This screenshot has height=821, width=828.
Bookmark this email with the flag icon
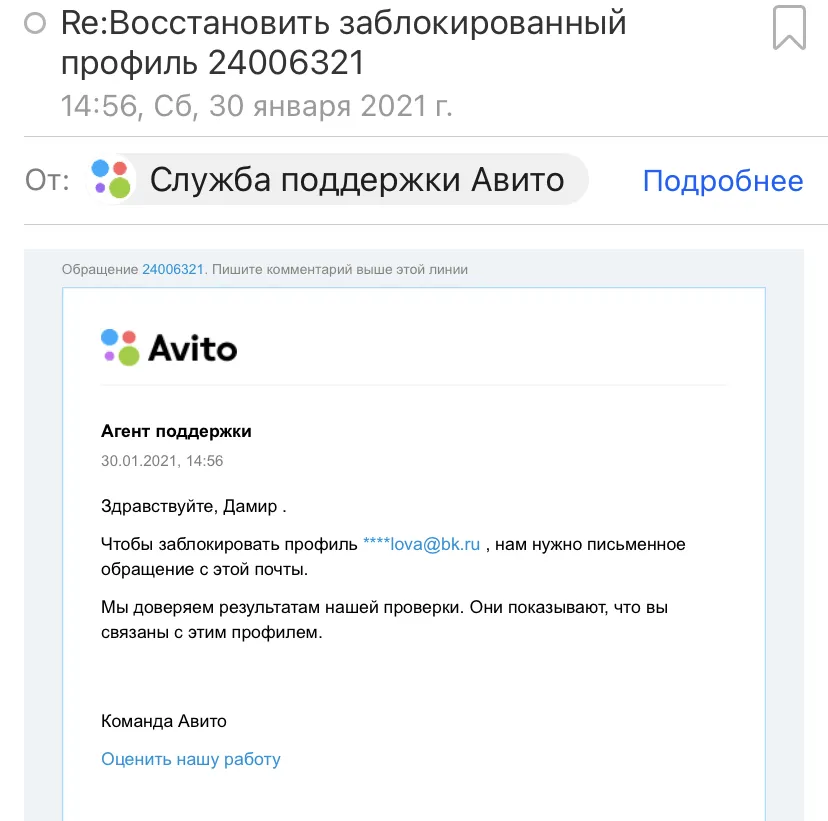pos(789,27)
